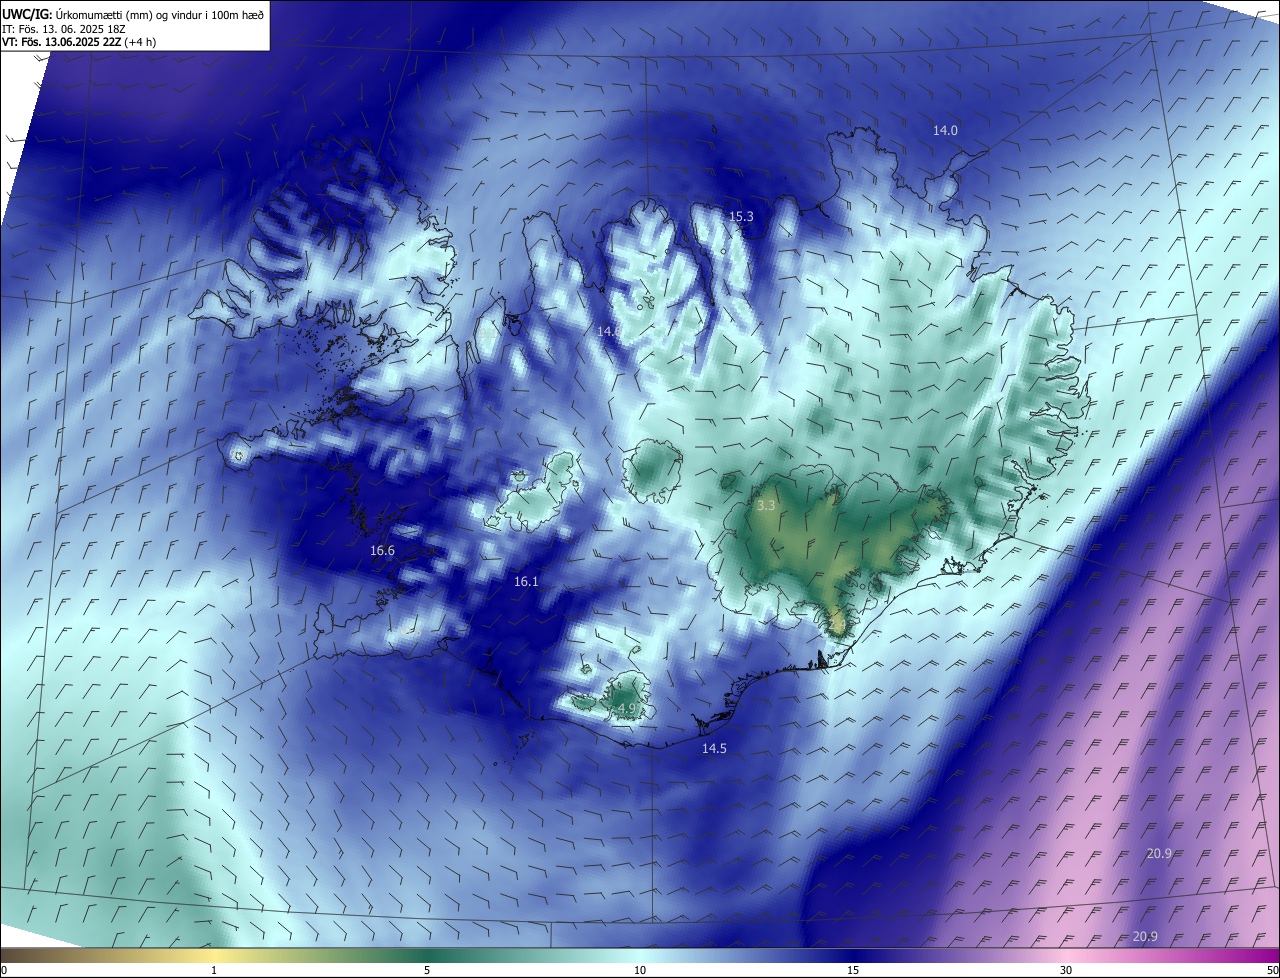Image resolution: width=1280 pixels, height=978 pixels.
Task: Click the colorbar tick label "0"
Action: pyautogui.click(x=4, y=971)
